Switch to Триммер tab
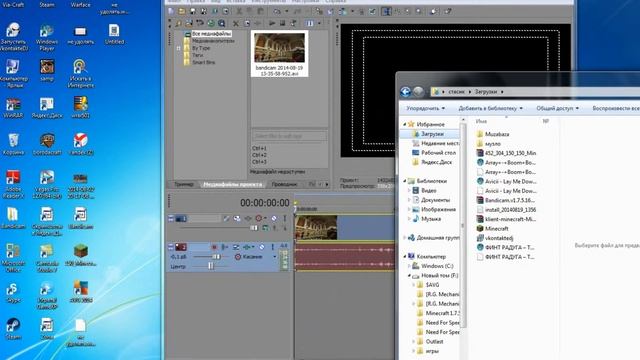 pyautogui.click(x=184, y=184)
